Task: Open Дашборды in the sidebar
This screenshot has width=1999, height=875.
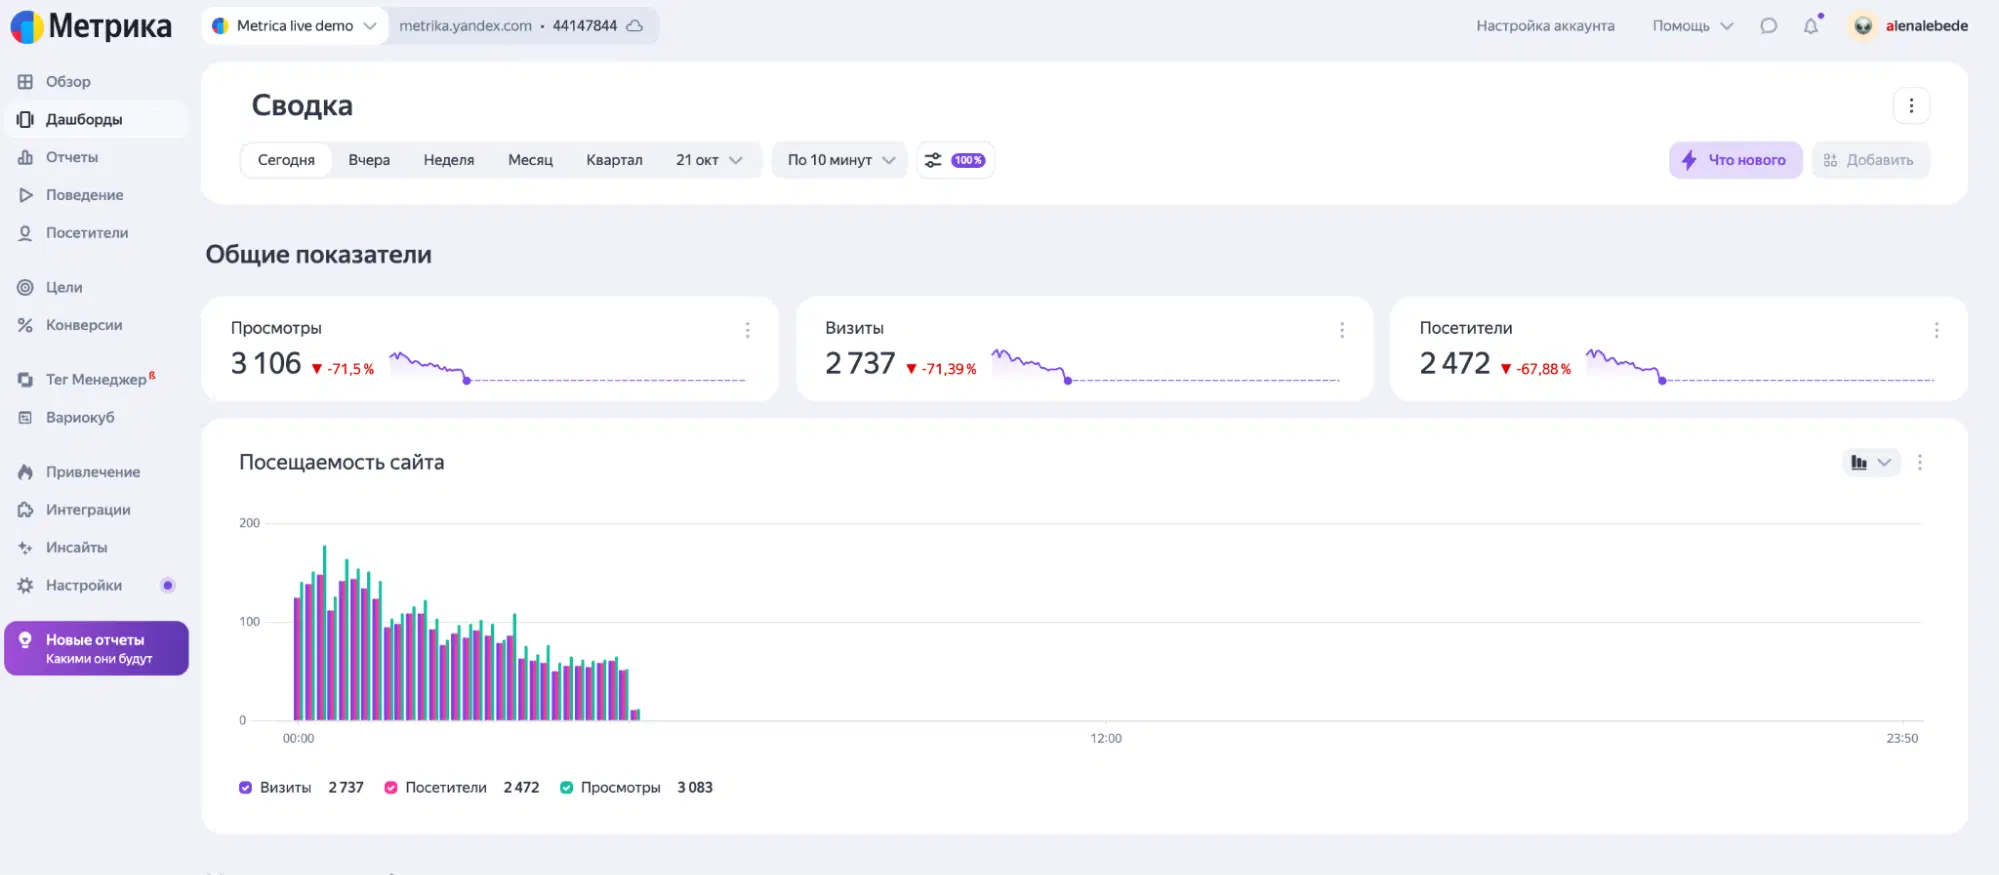Action: coord(97,119)
